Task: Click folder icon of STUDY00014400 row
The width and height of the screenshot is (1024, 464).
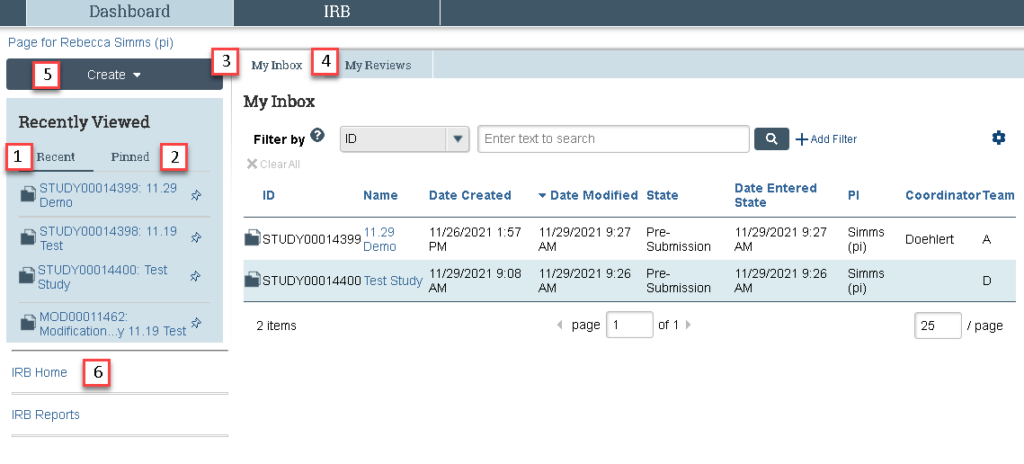Action: tap(253, 281)
